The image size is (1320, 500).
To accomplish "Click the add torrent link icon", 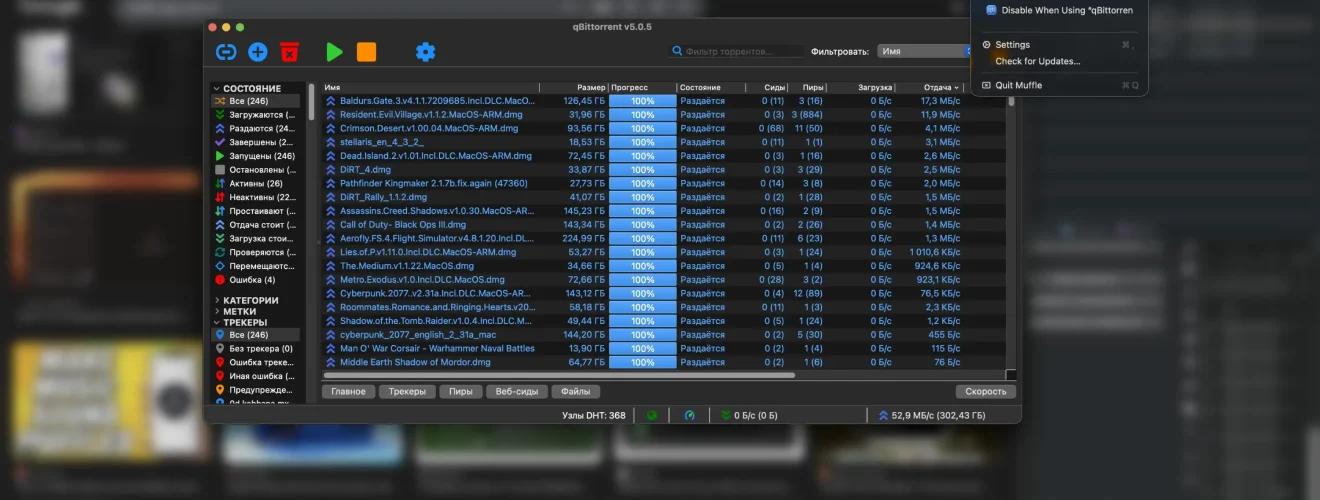I will pyautogui.click(x=227, y=52).
